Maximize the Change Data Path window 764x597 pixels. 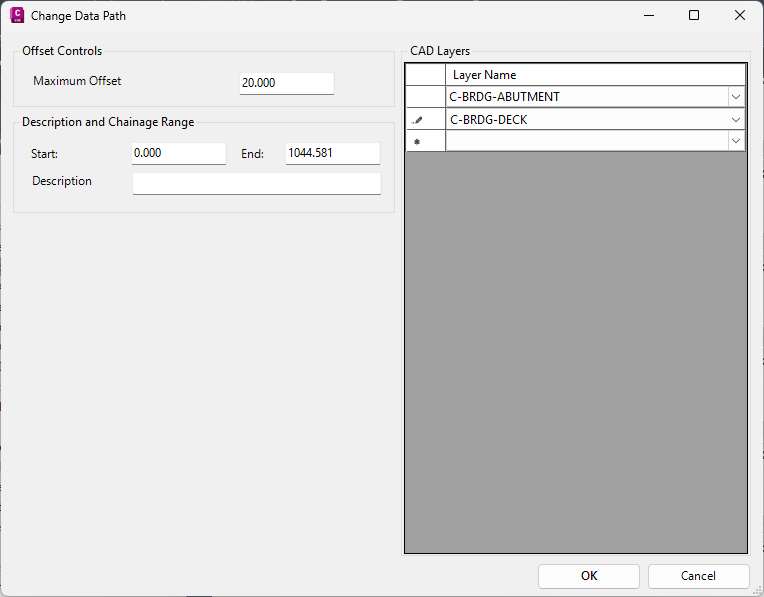click(694, 16)
